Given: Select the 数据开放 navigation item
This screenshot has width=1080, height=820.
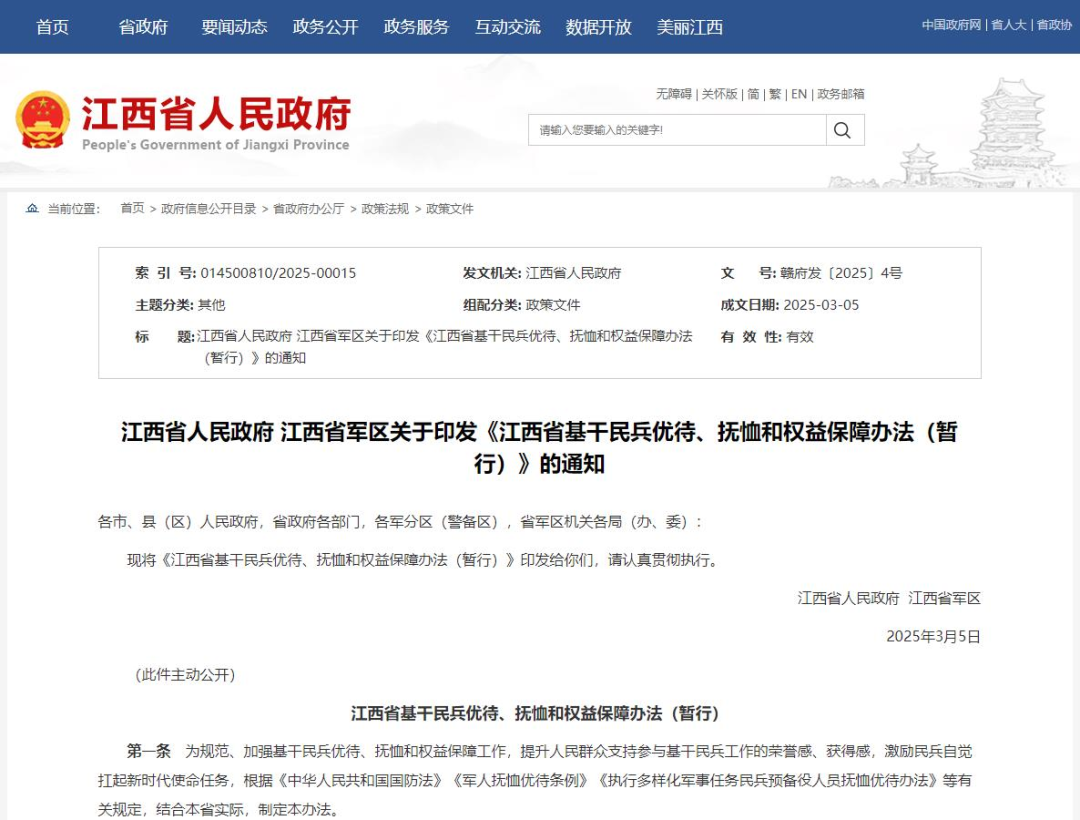Looking at the screenshot, I should coord(599,27).
